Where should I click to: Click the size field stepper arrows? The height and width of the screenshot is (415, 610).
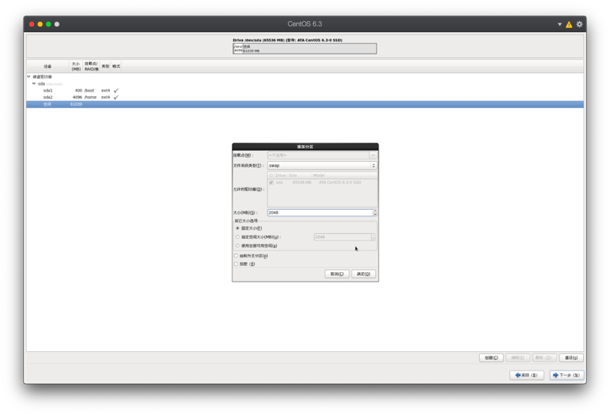pyautogui.click(x=375, y=213)
